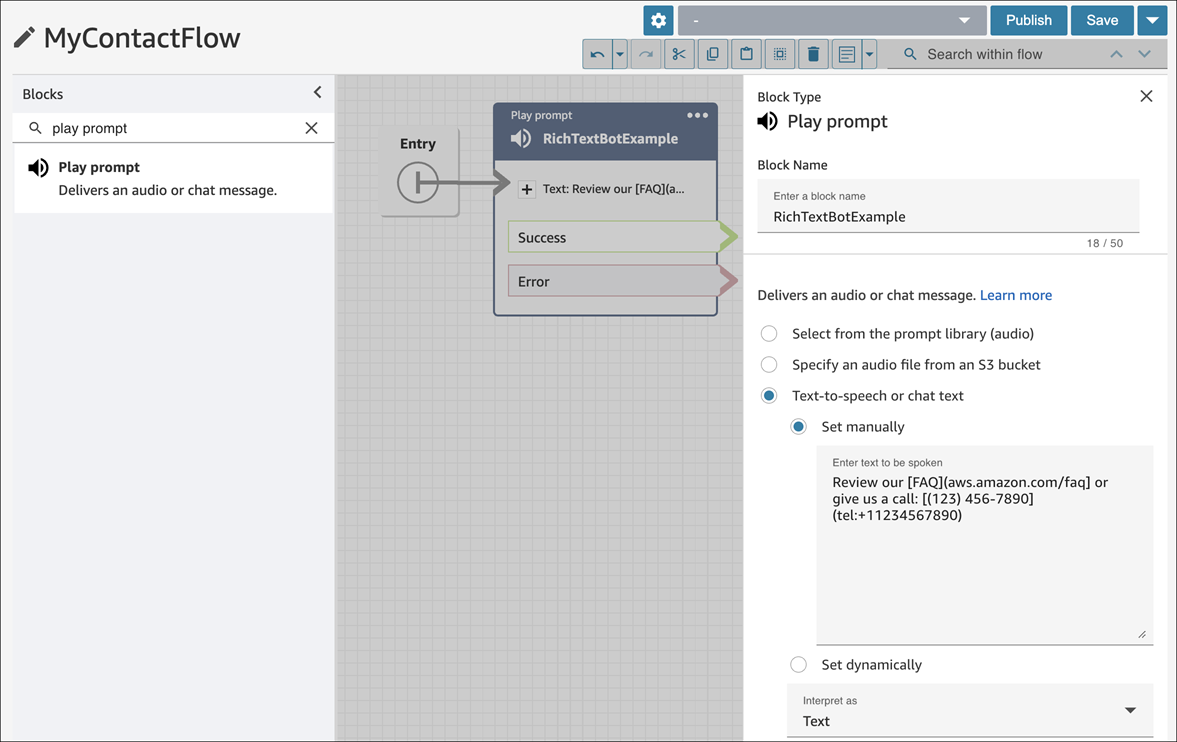Image resolution: width=1177 pixels, height=742 pixels.
Task: Expand the block text plus icon
Action: point(527,189)
